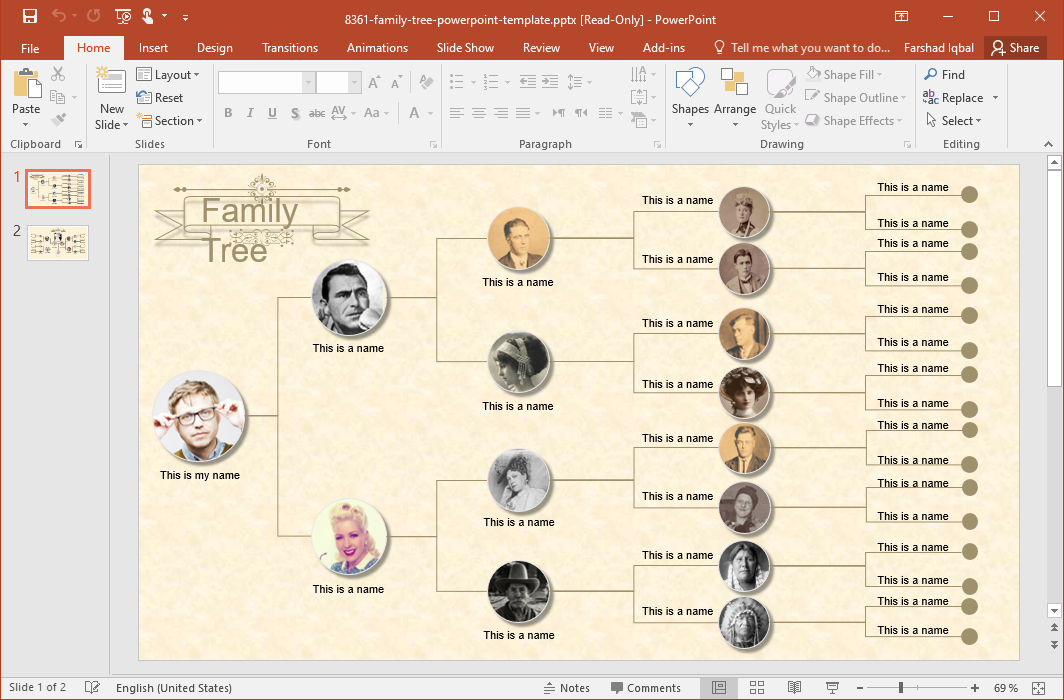
Task: Select the second slide thumbnail
Action: [x=58, y=243]
